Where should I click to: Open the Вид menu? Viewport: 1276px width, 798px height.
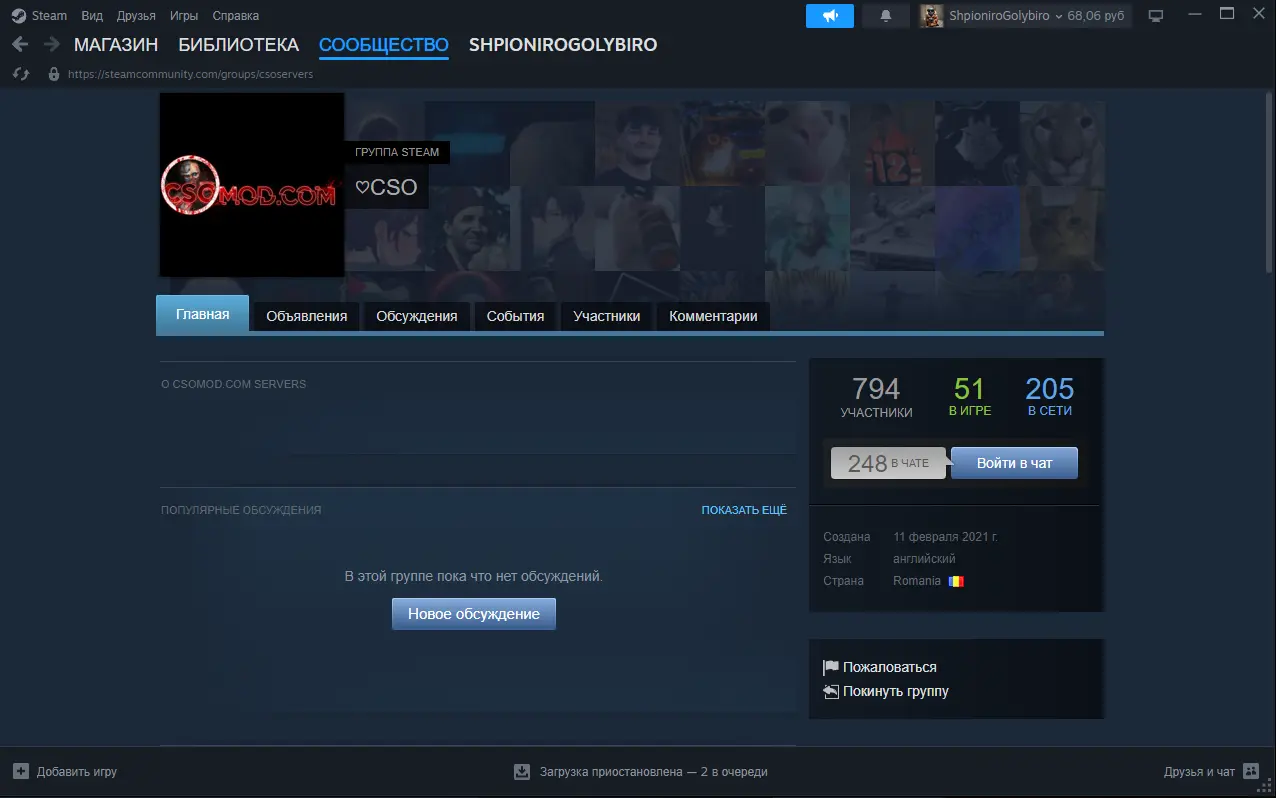tap(92, 16)
